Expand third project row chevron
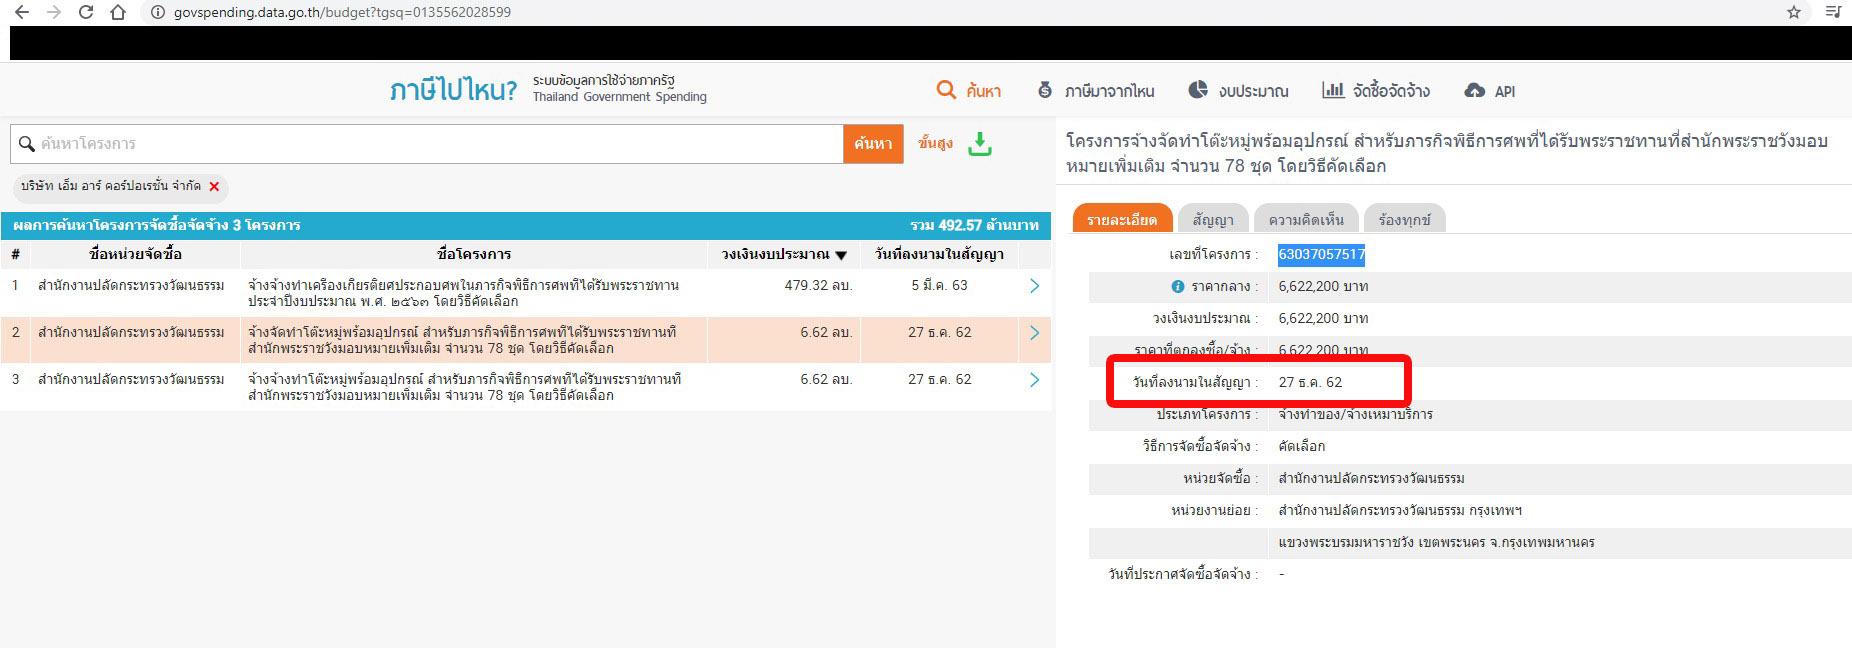Screen dimensions: 1852x648 (1034, 380)
